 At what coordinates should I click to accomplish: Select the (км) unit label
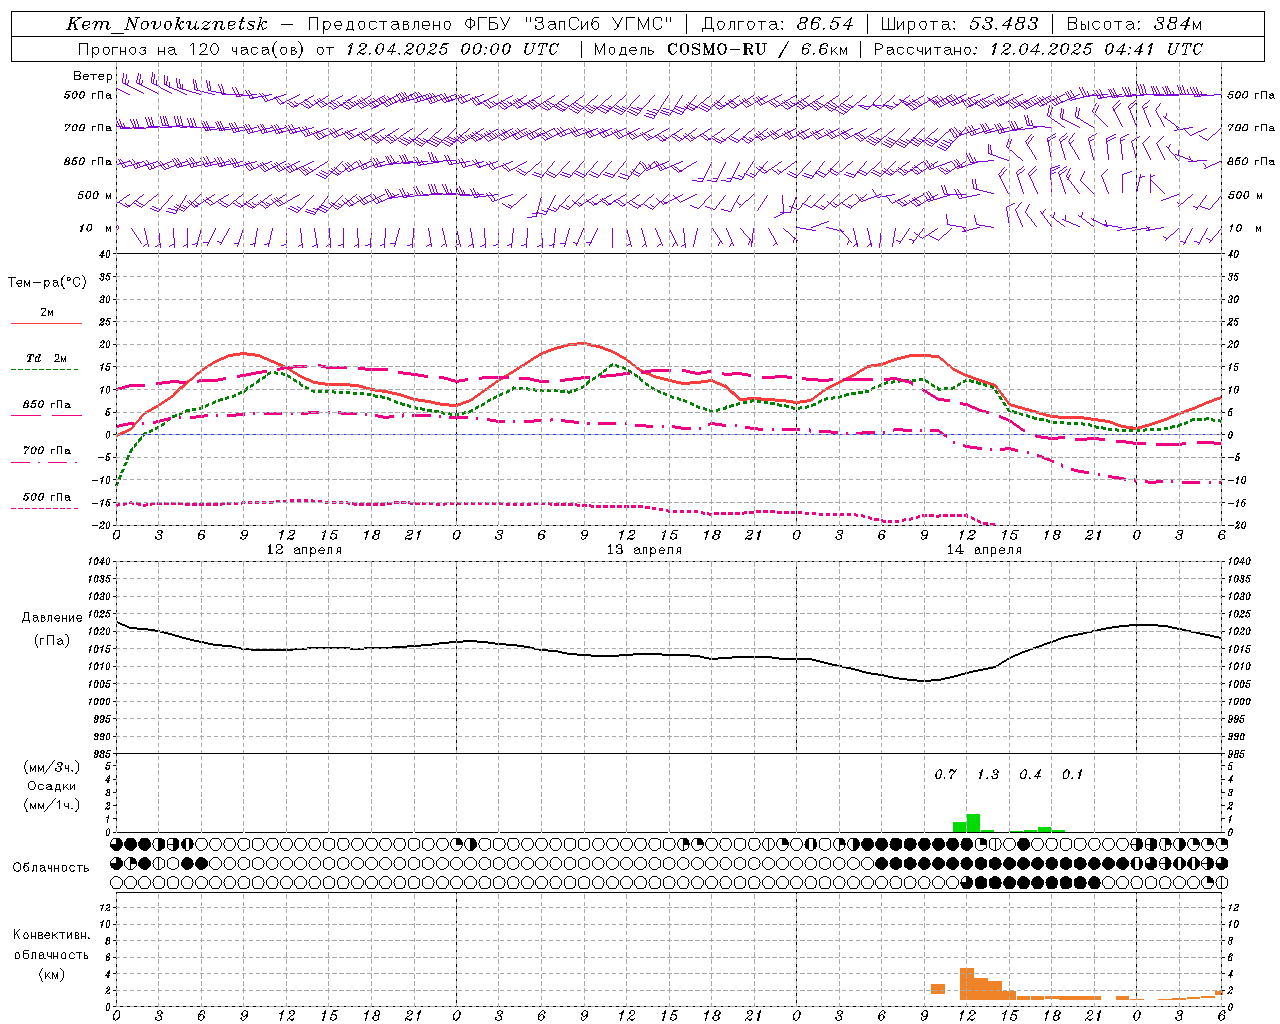click(51, 974)
